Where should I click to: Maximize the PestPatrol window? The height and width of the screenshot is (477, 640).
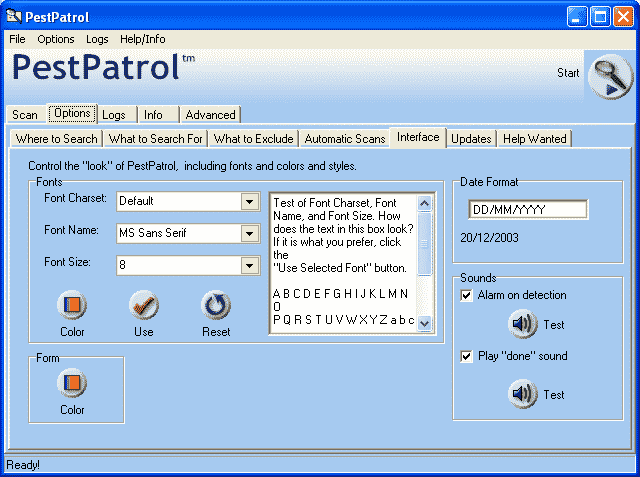click(600, 17)
